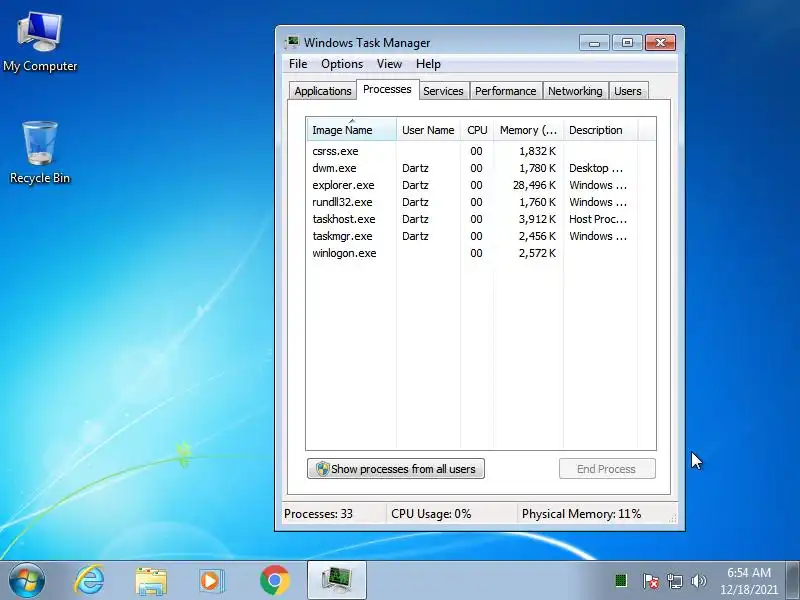The height and width of the screenshot is (600, 800).
Task: Launch Windows Media Player from taskbar
Action: 211,581
